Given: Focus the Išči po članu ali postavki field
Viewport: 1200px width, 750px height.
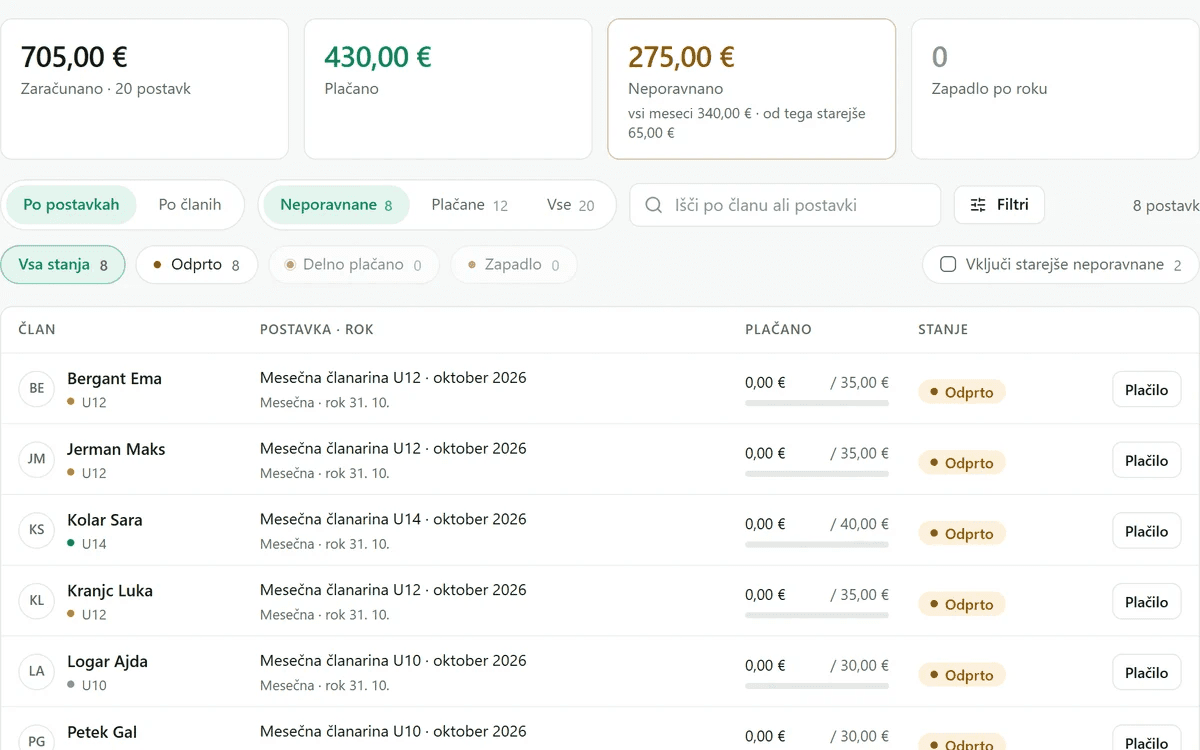Looking at the screenshot, I should 785,205.
